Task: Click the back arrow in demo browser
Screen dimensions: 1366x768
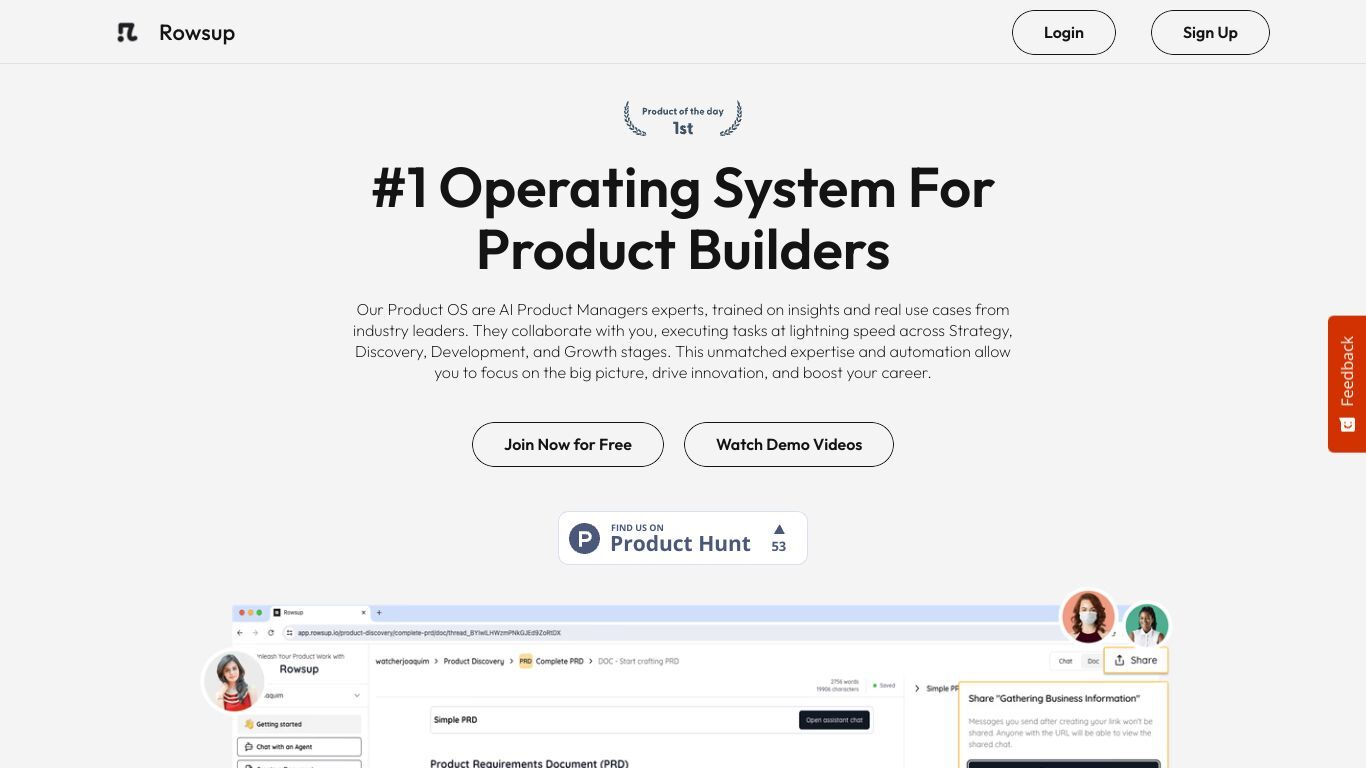Action: 240,633
